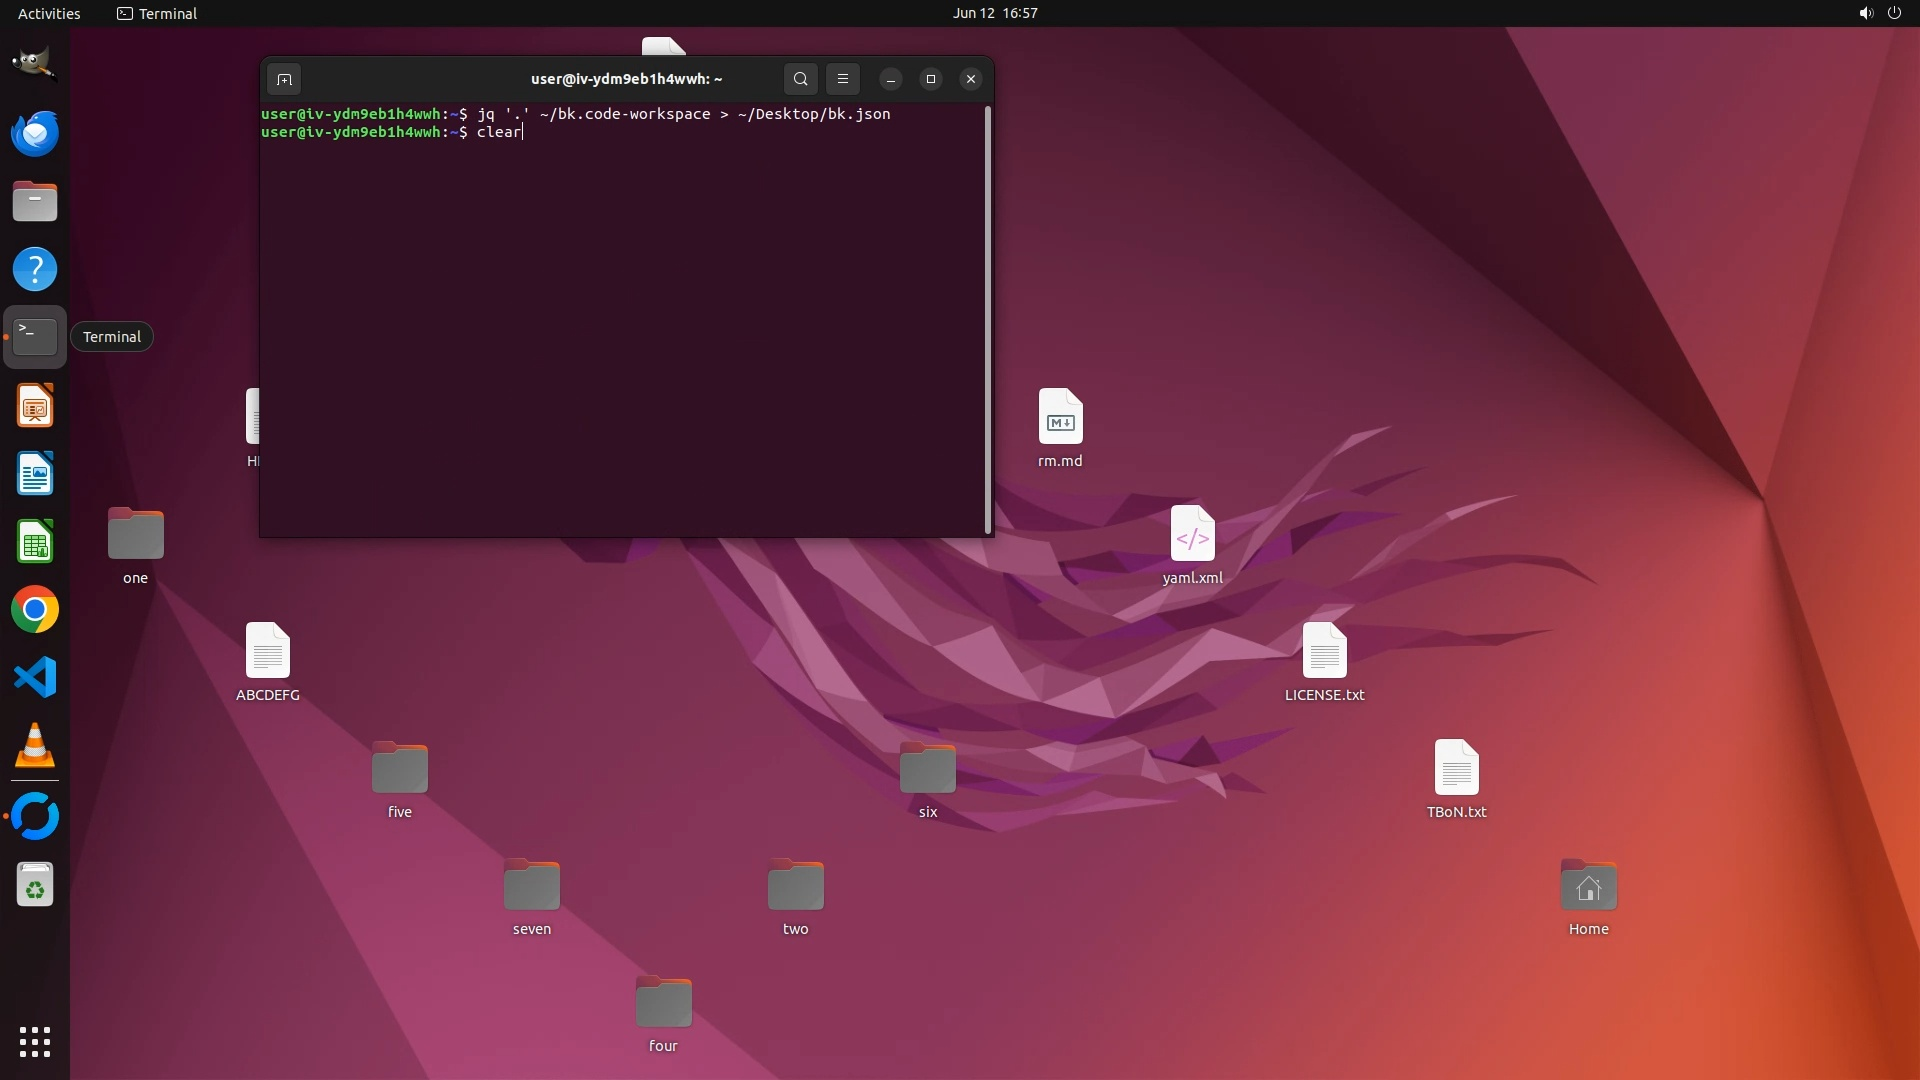Select the yaml.xml desktop file
This screenshot has height=1080, width=1920.
1192,535
